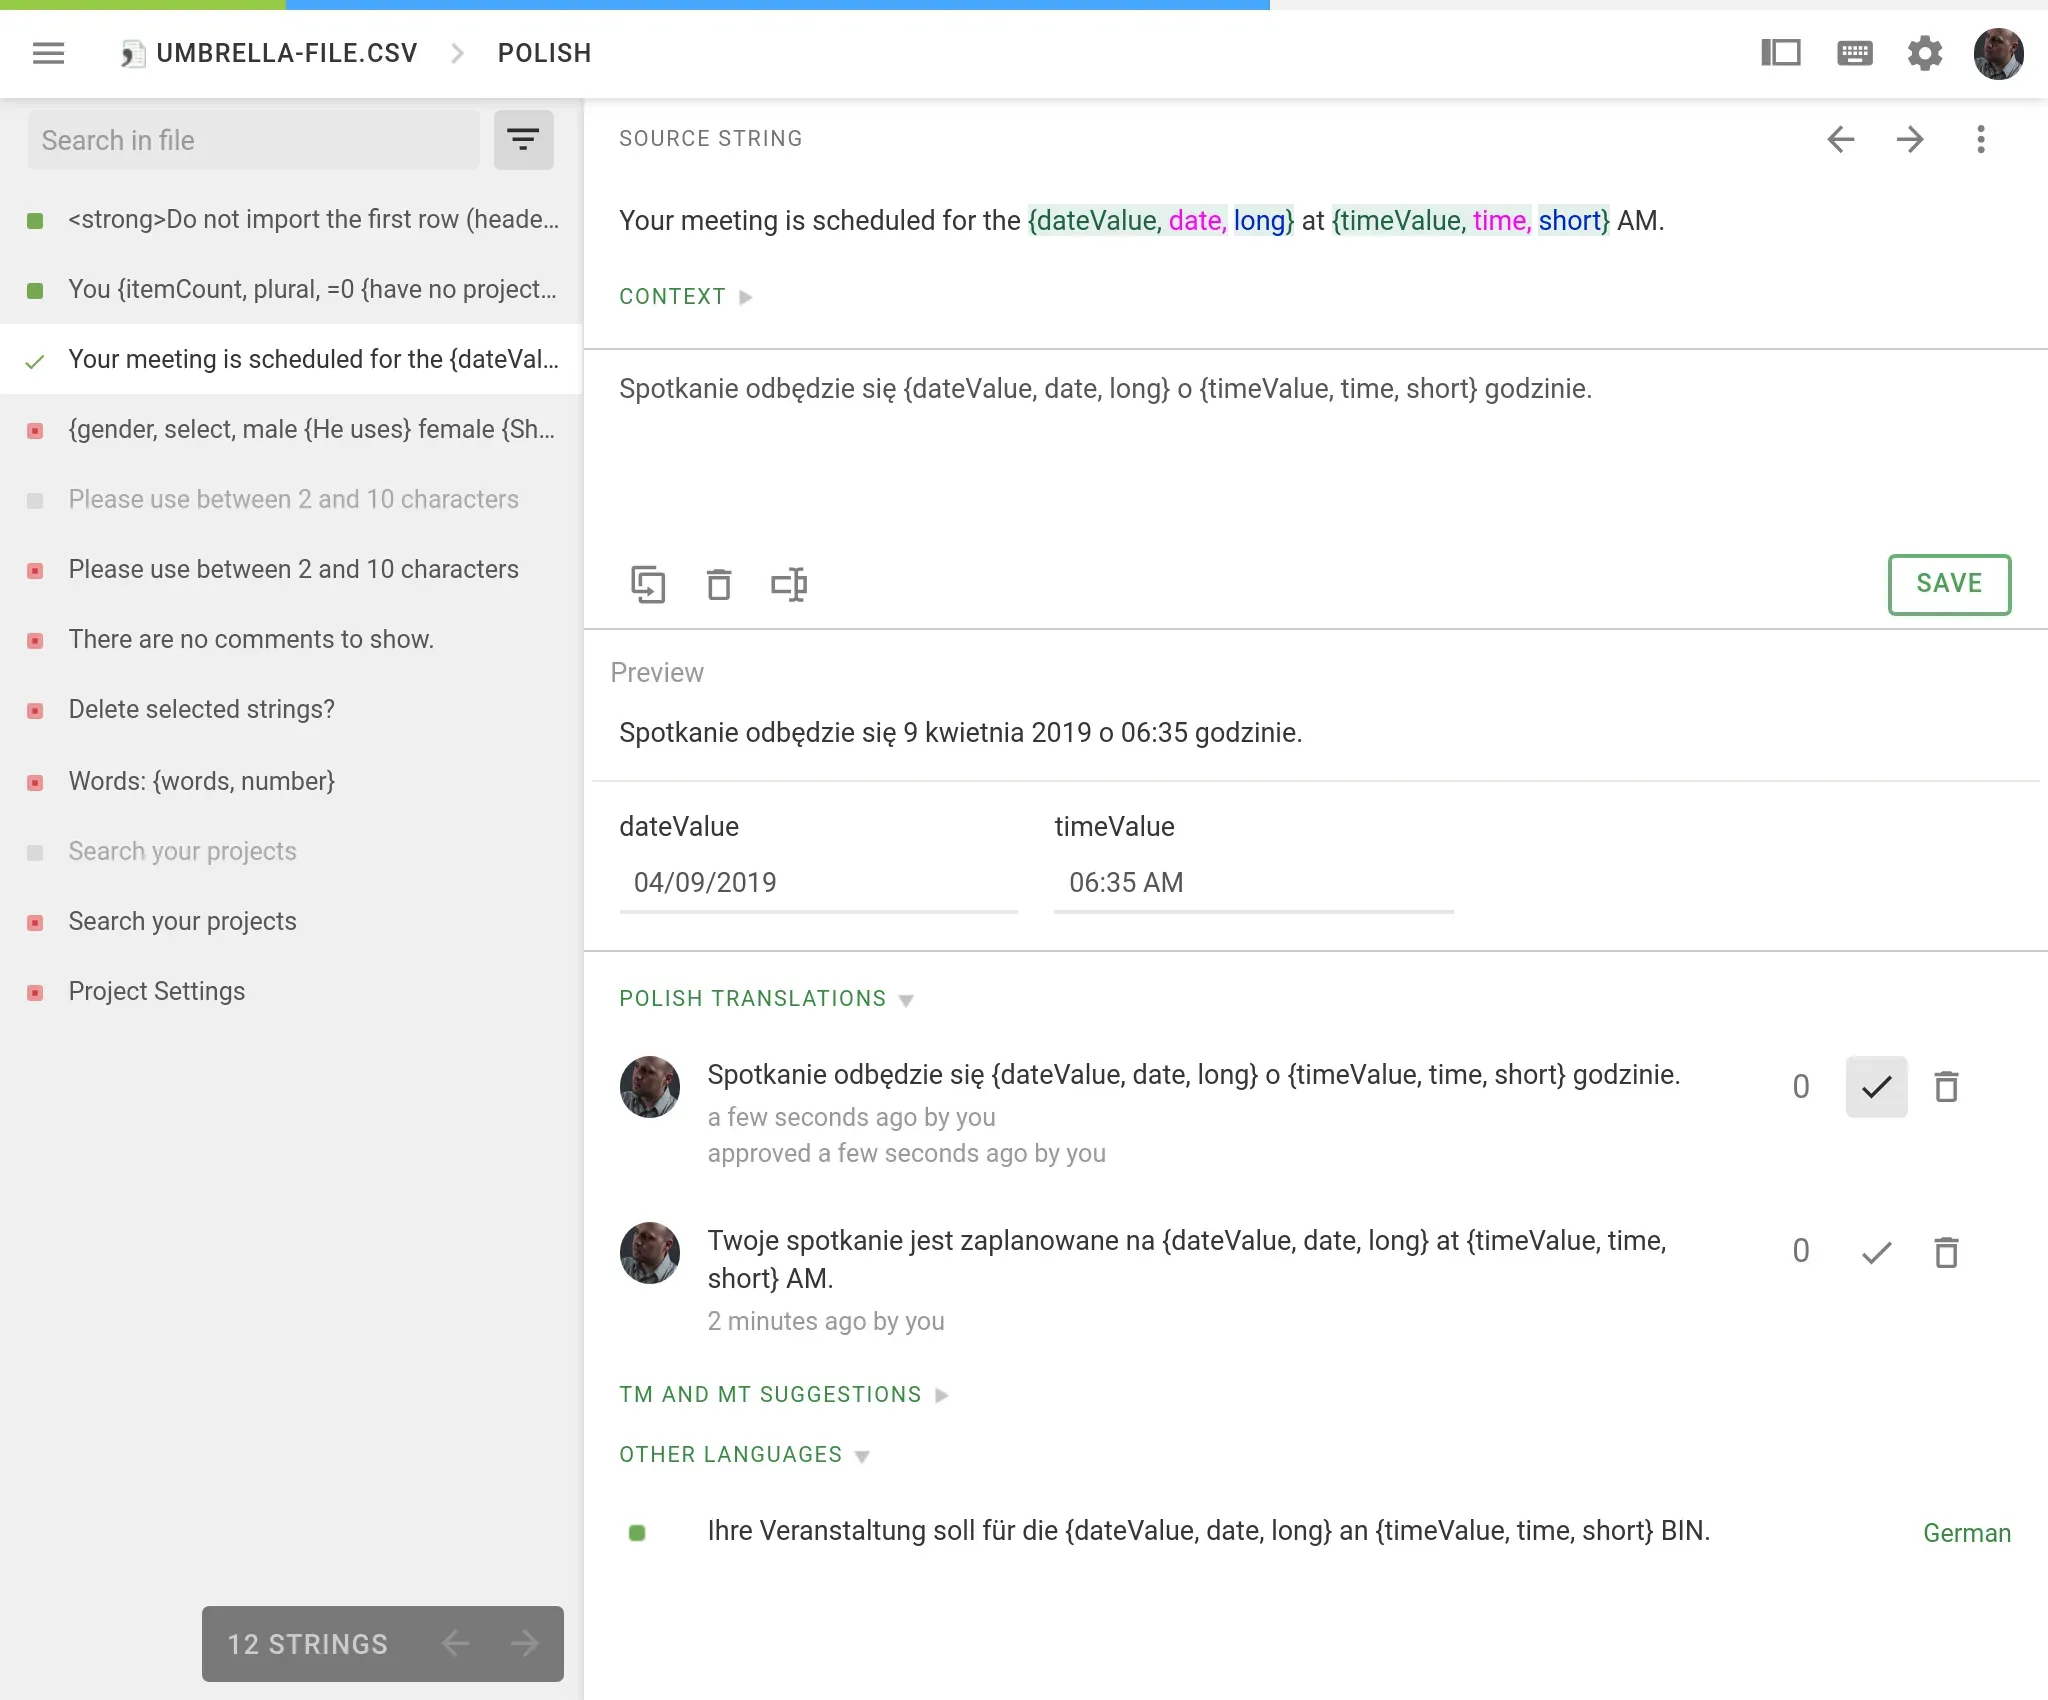Open the UMBRELLA-FILE.CSV breadcrumb
This screenshot has width=2048, height=1700.
(x=286, y=53)
